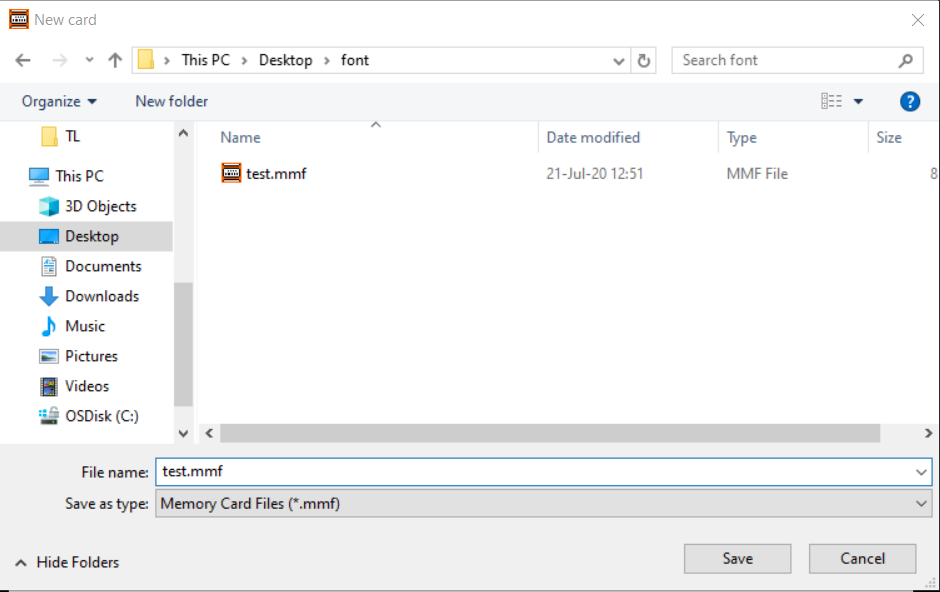Change view using the view icon

pos(831,101)
